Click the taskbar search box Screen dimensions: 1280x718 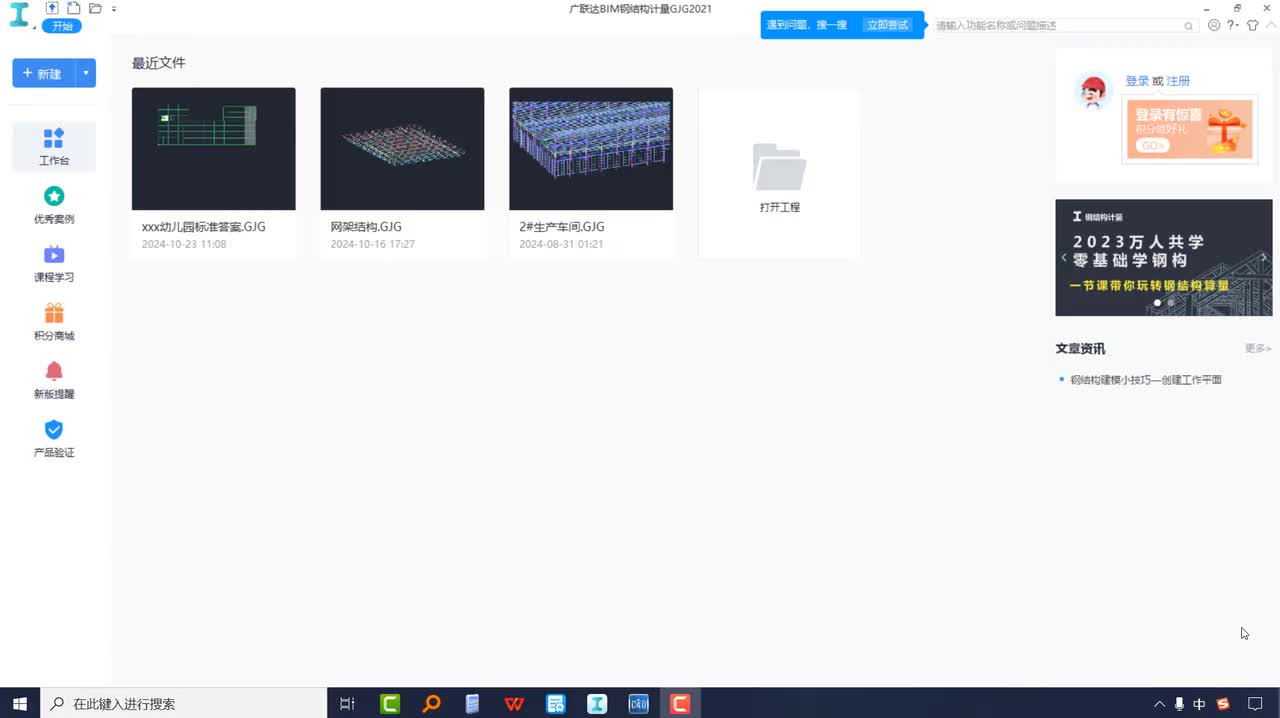[183, 704]
